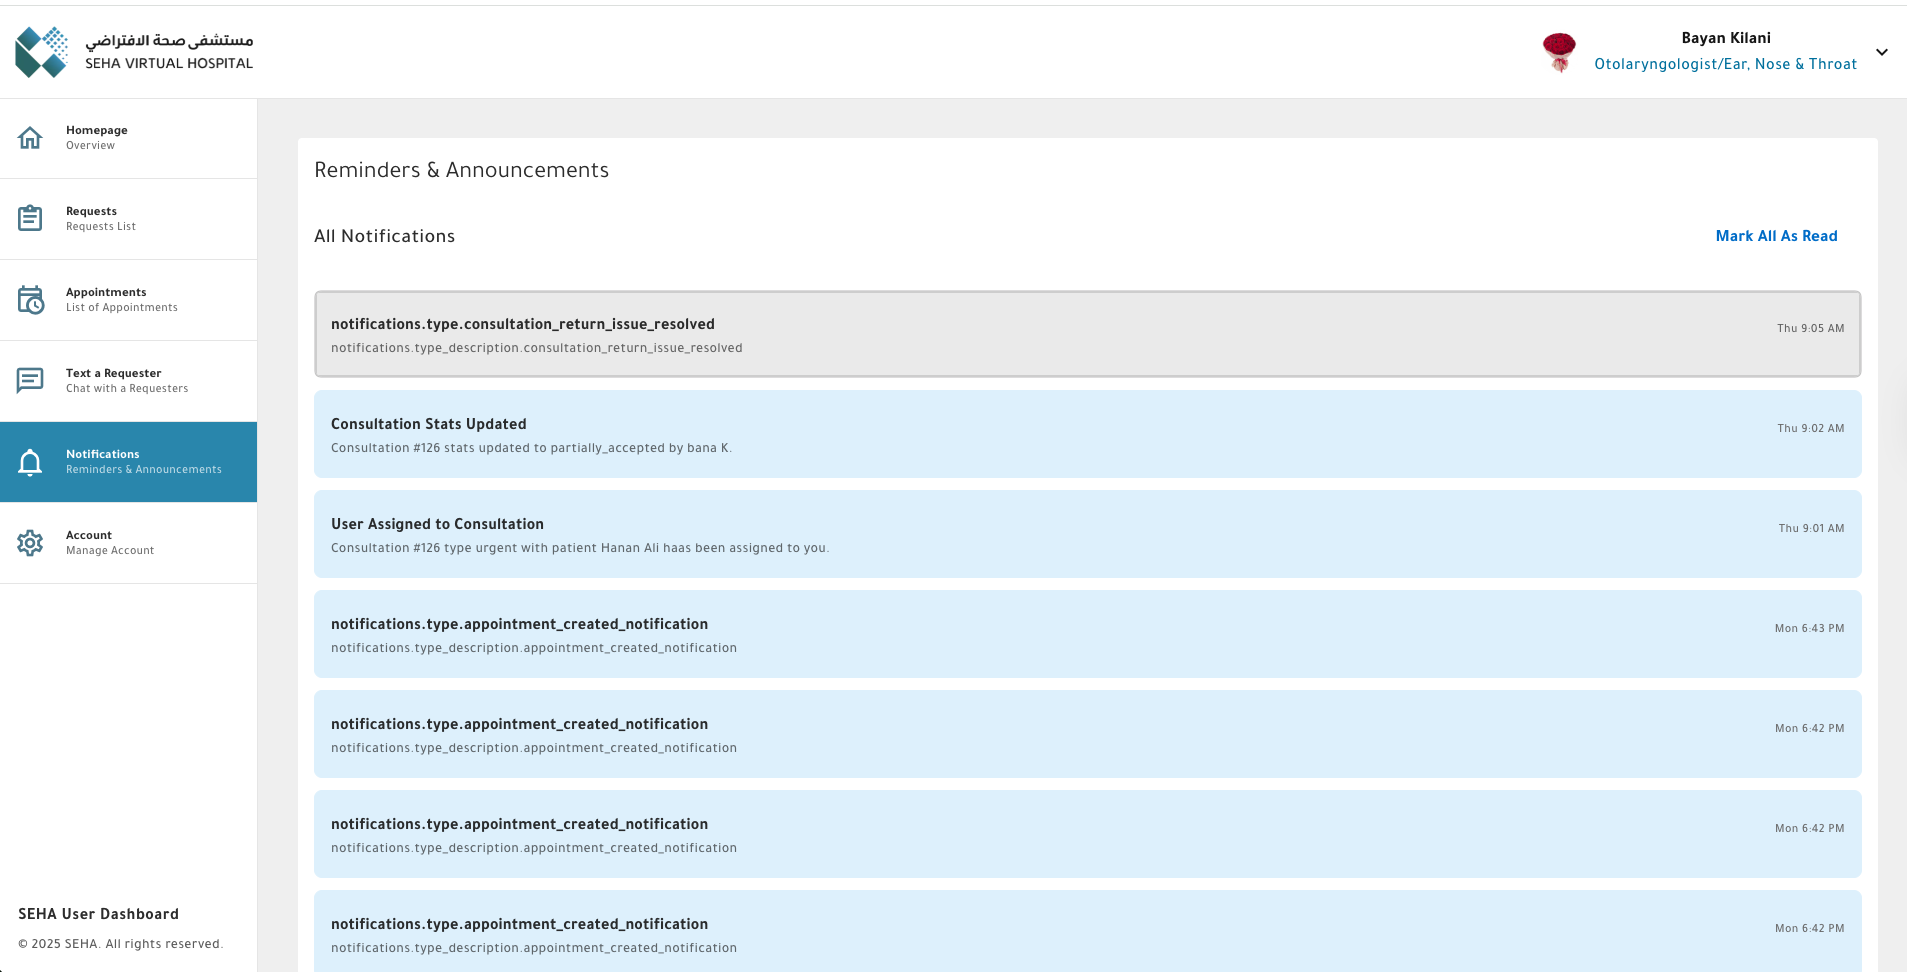Open the Homepage Overview menu item
The height and width of the screenshot is (972, 1907).
(x=97, y=138)
